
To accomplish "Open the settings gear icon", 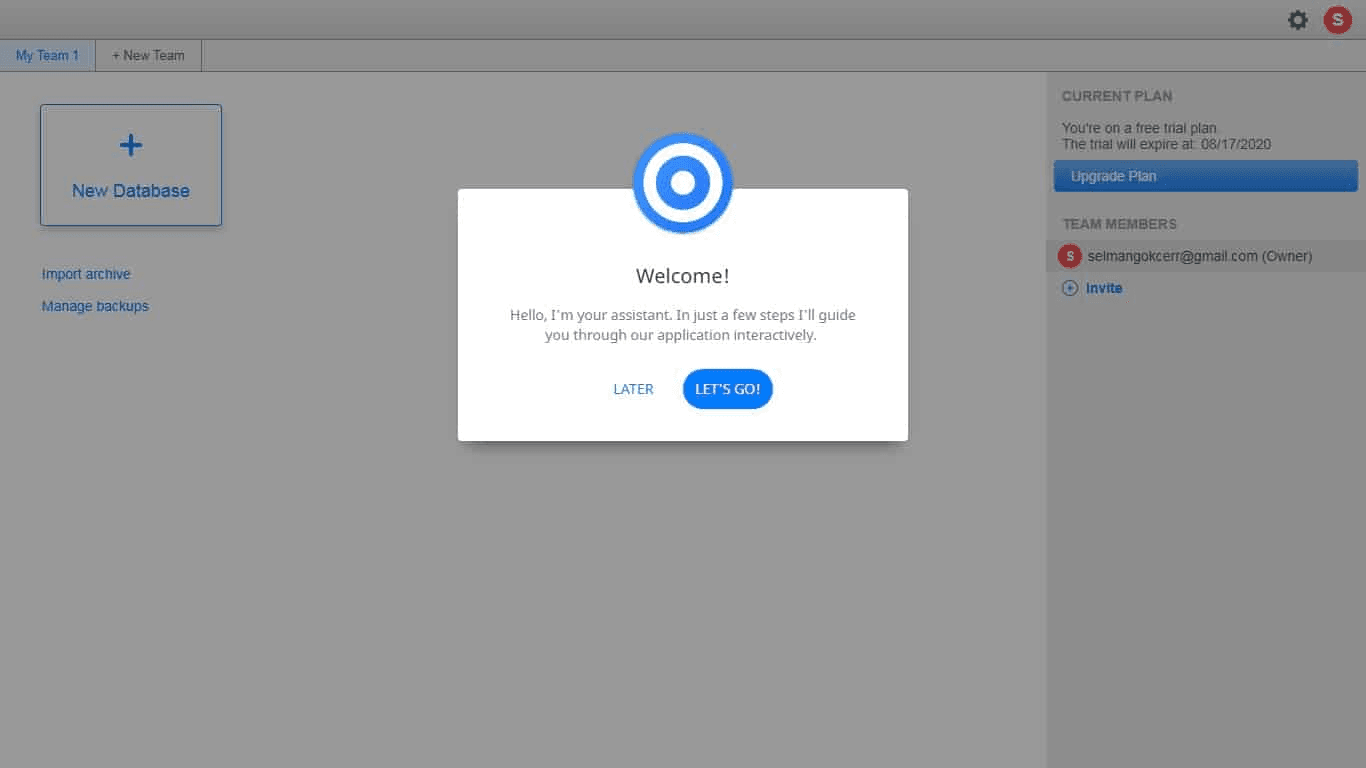I will click(1297, 20).
